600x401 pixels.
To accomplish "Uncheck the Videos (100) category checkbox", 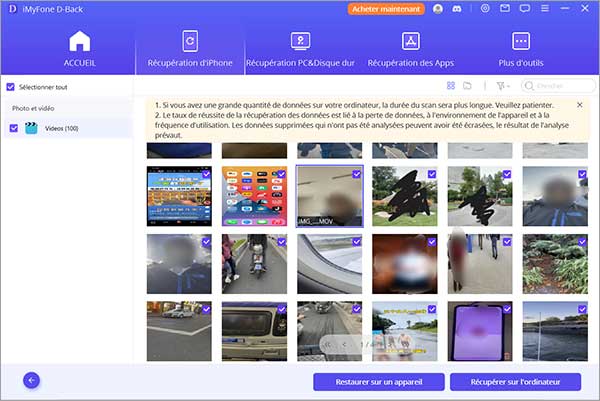I will point(12,128).
